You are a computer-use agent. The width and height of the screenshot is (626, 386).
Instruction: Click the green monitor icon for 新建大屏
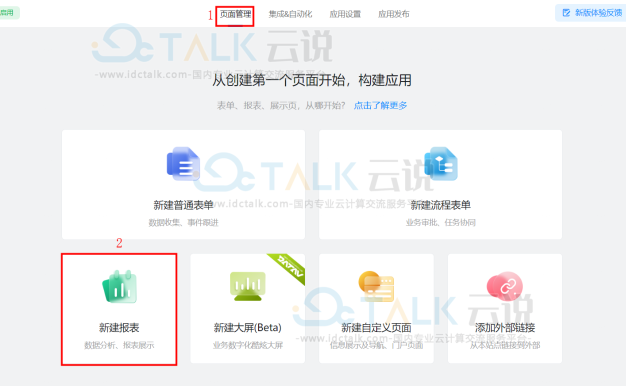pyautogui.click(x=248, y=286)
